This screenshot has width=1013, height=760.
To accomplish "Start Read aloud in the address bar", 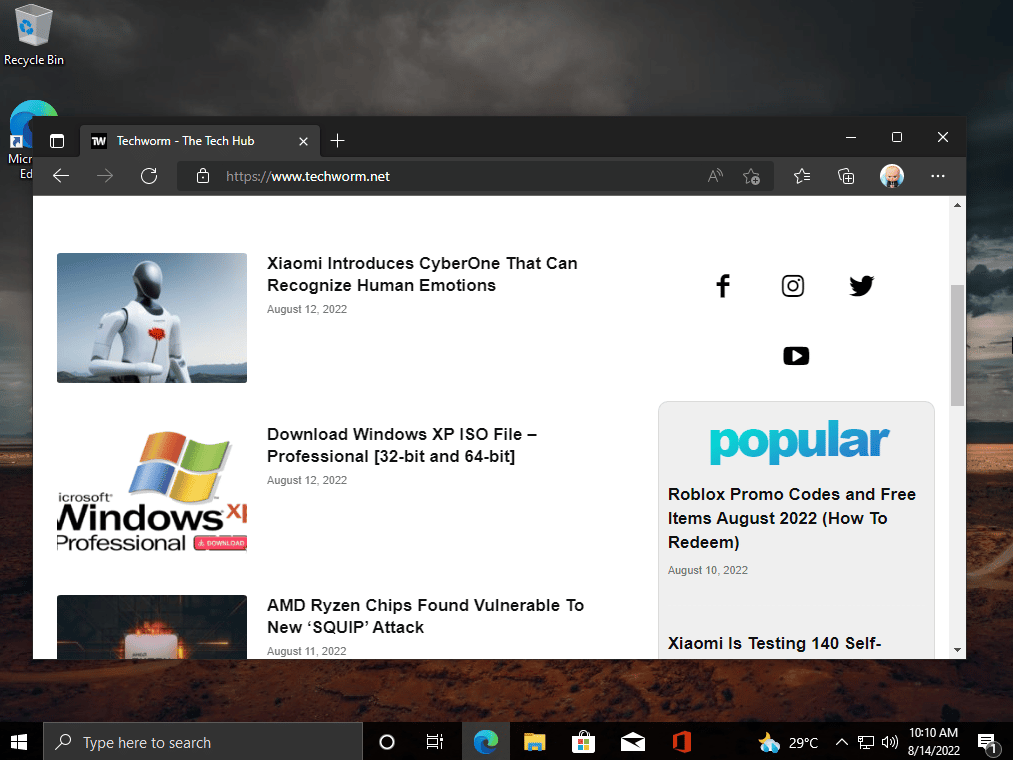I will pyautogui.click(x=714, y=176).
